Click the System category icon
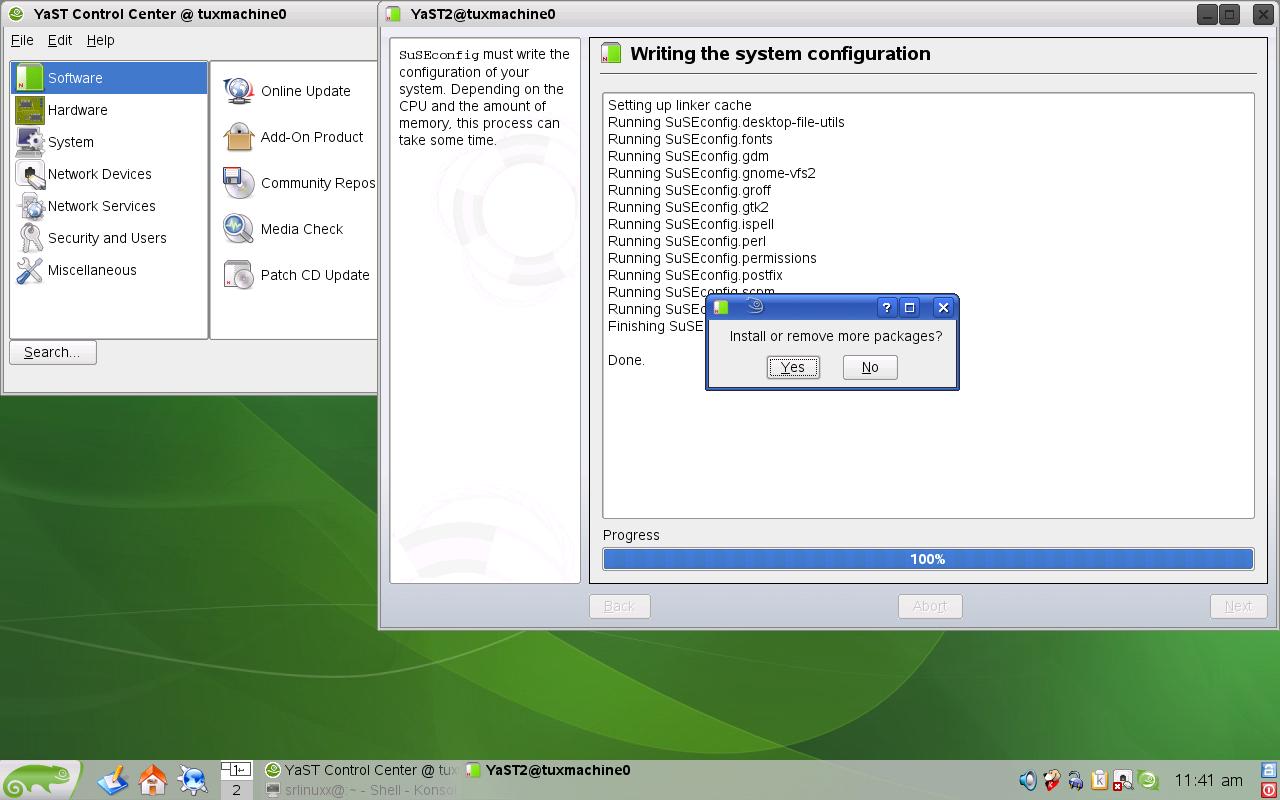This screenshot has height=800, width=1280. [x=29, y=142]
